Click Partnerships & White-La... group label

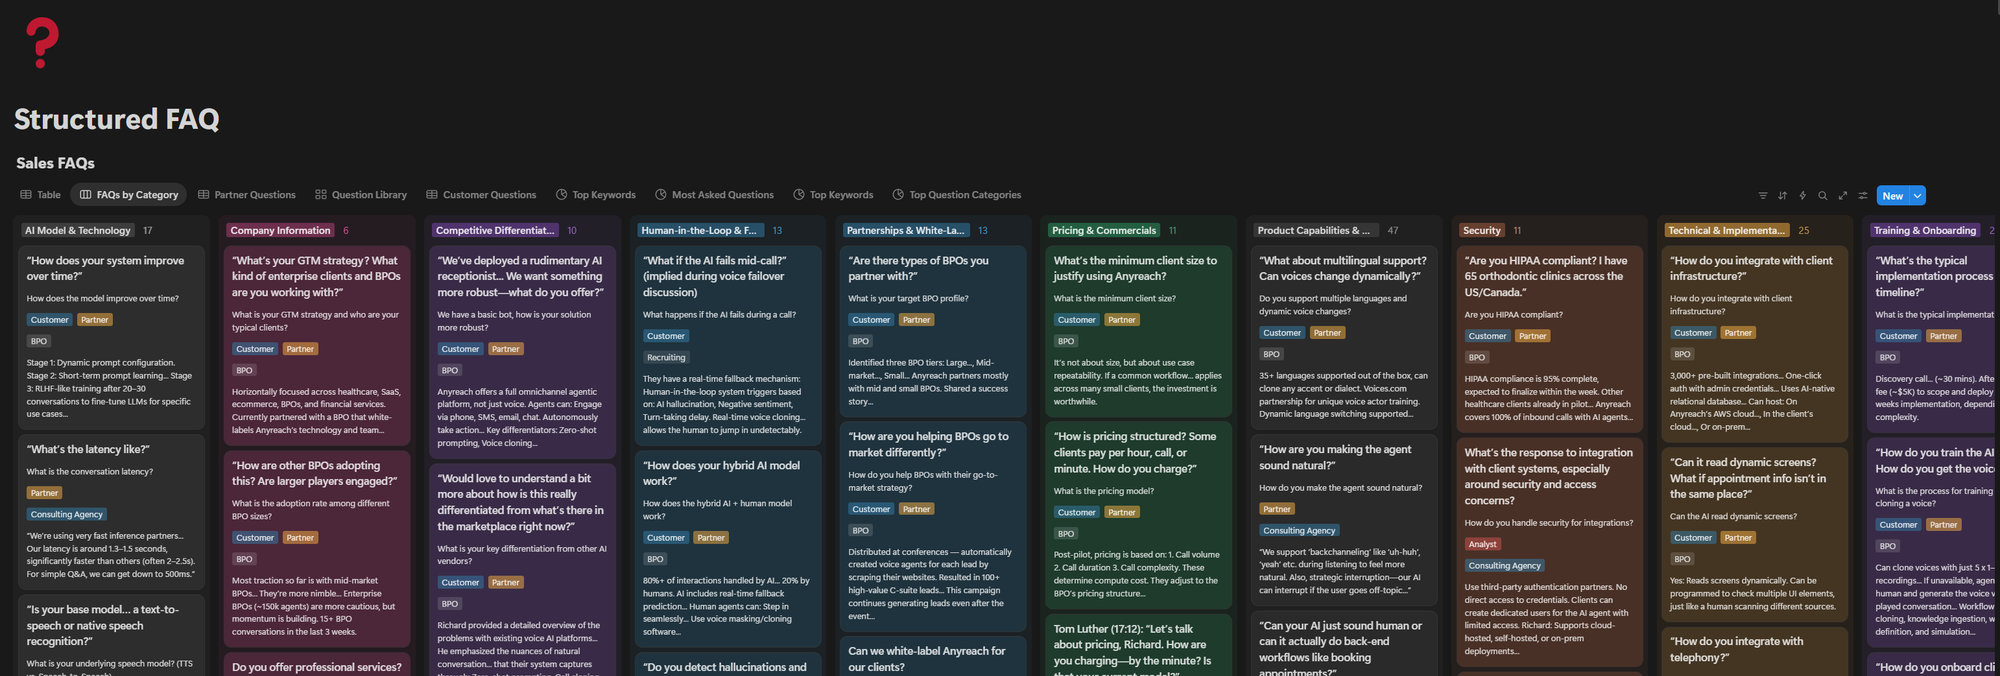pyautogui.click(x=906, y=231)
